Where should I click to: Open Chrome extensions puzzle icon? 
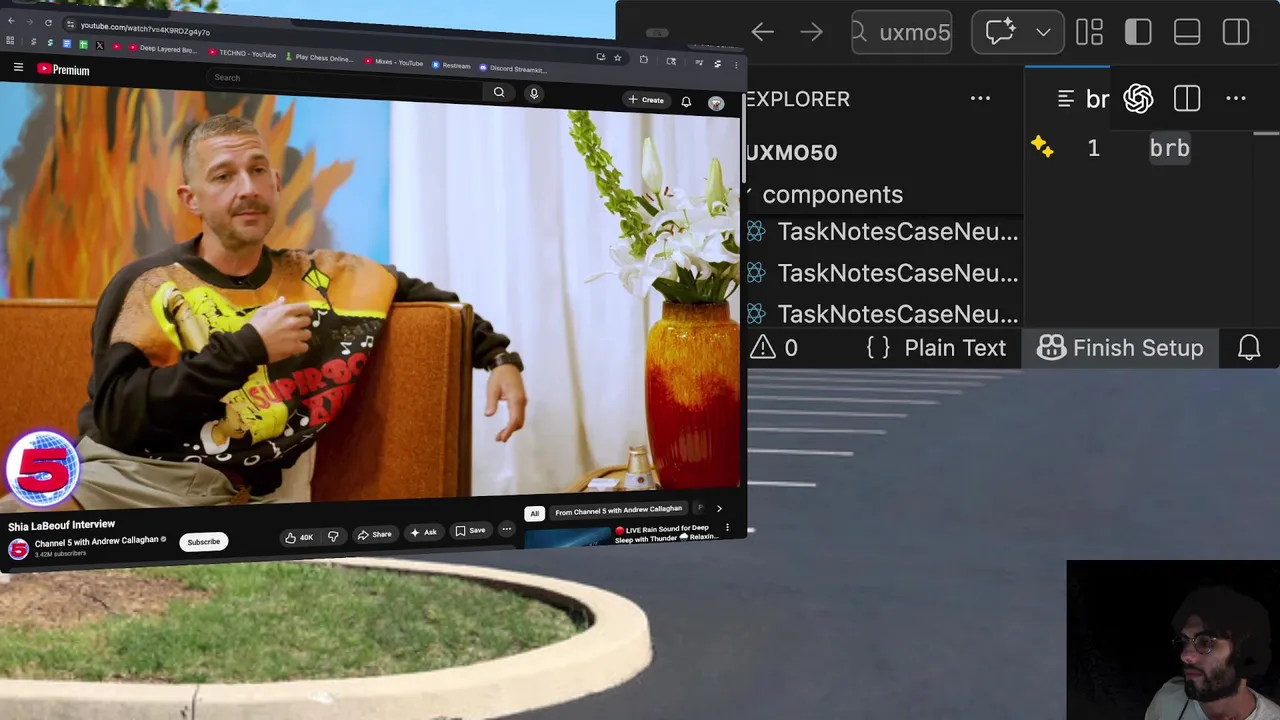tap(644, 60)
